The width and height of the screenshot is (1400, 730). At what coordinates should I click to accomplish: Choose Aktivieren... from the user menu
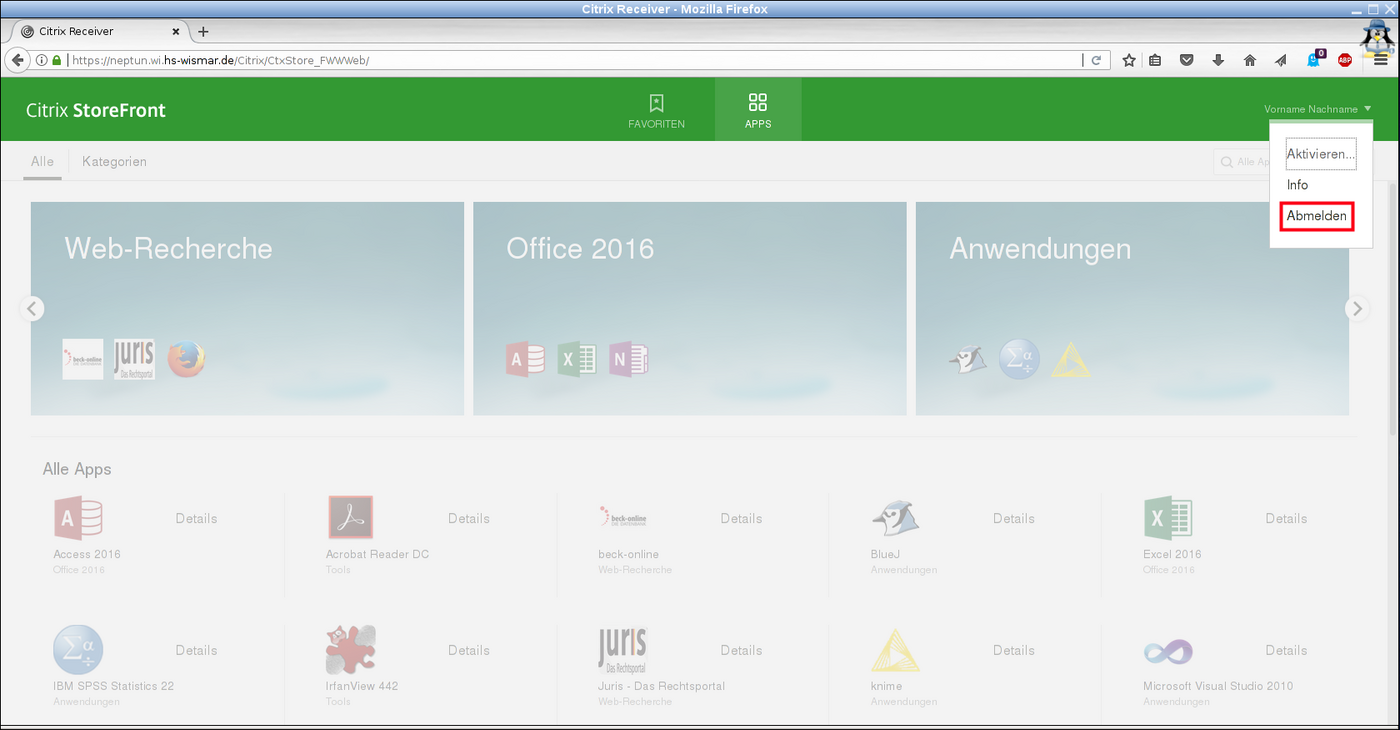[x=1320, y=154]
